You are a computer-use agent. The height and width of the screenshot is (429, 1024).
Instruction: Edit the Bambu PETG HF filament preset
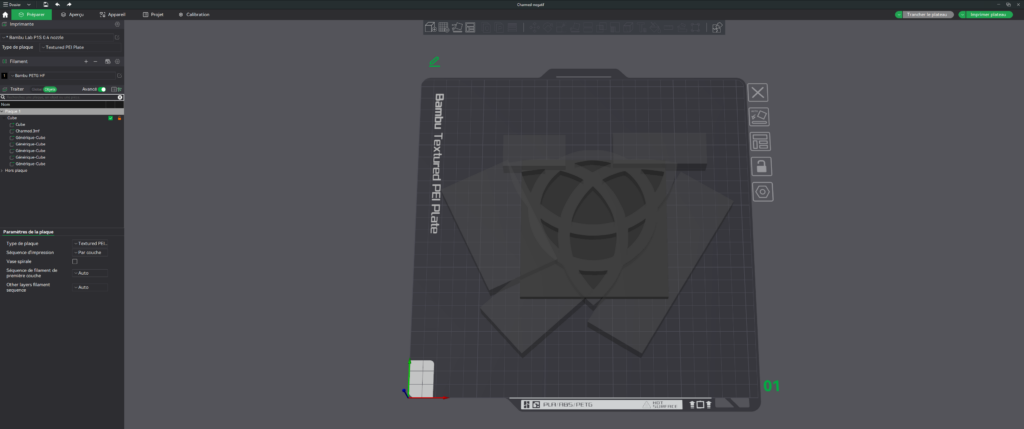click(120, 76)
